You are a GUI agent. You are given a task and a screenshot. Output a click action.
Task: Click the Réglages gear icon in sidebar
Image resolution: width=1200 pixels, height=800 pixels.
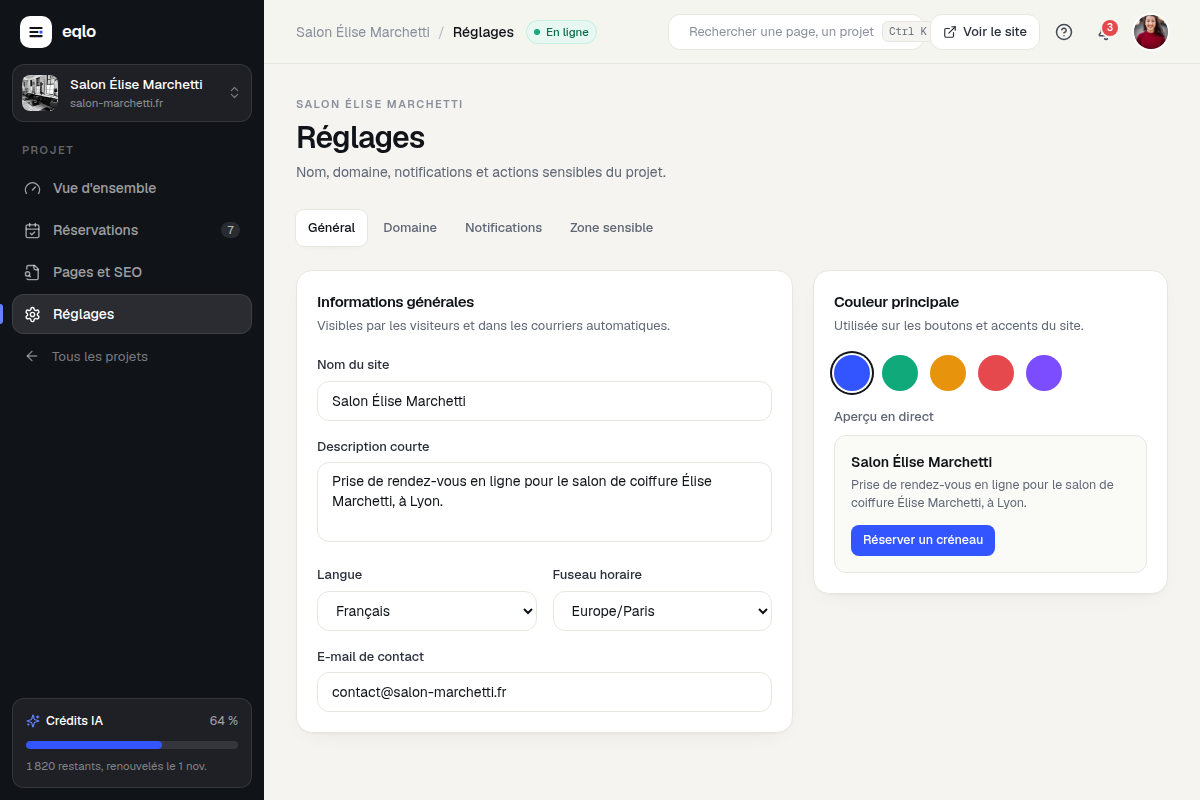click(x=33, y=314)
